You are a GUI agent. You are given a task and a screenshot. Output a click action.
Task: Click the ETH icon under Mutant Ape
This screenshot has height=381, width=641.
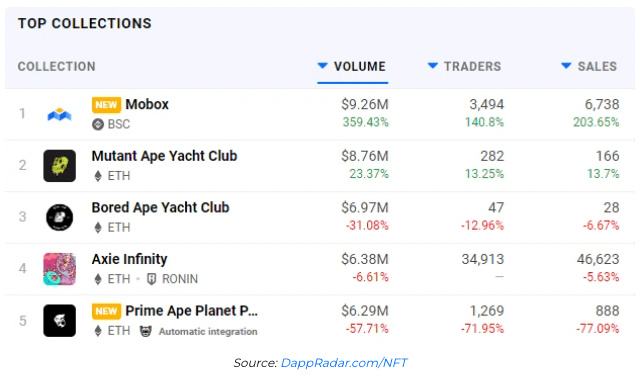pos(98,176)
